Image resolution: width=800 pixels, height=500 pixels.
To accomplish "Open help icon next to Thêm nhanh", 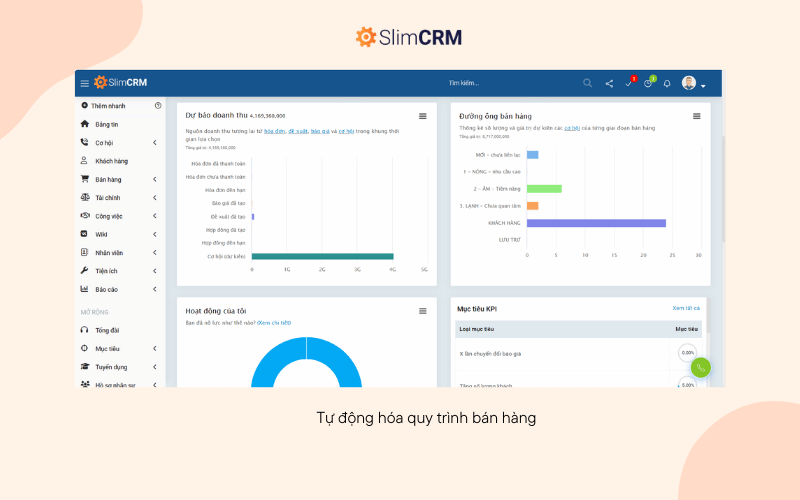I will point(158,106).
